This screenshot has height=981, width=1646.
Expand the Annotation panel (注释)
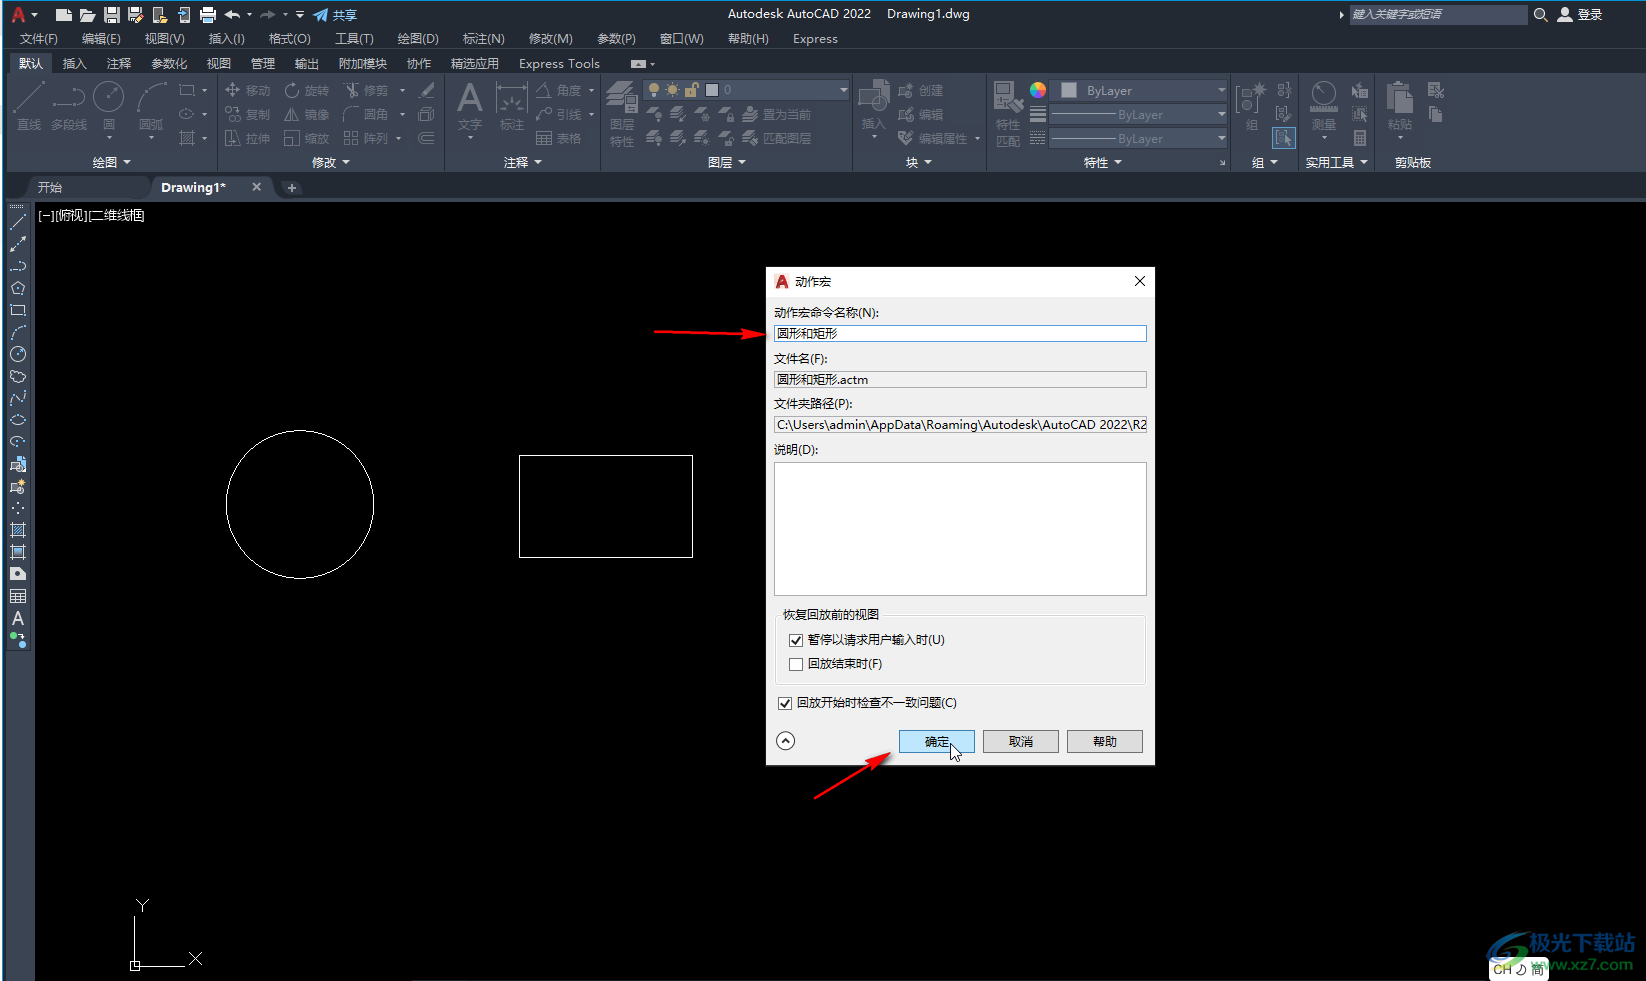click(x=523, y=162)
